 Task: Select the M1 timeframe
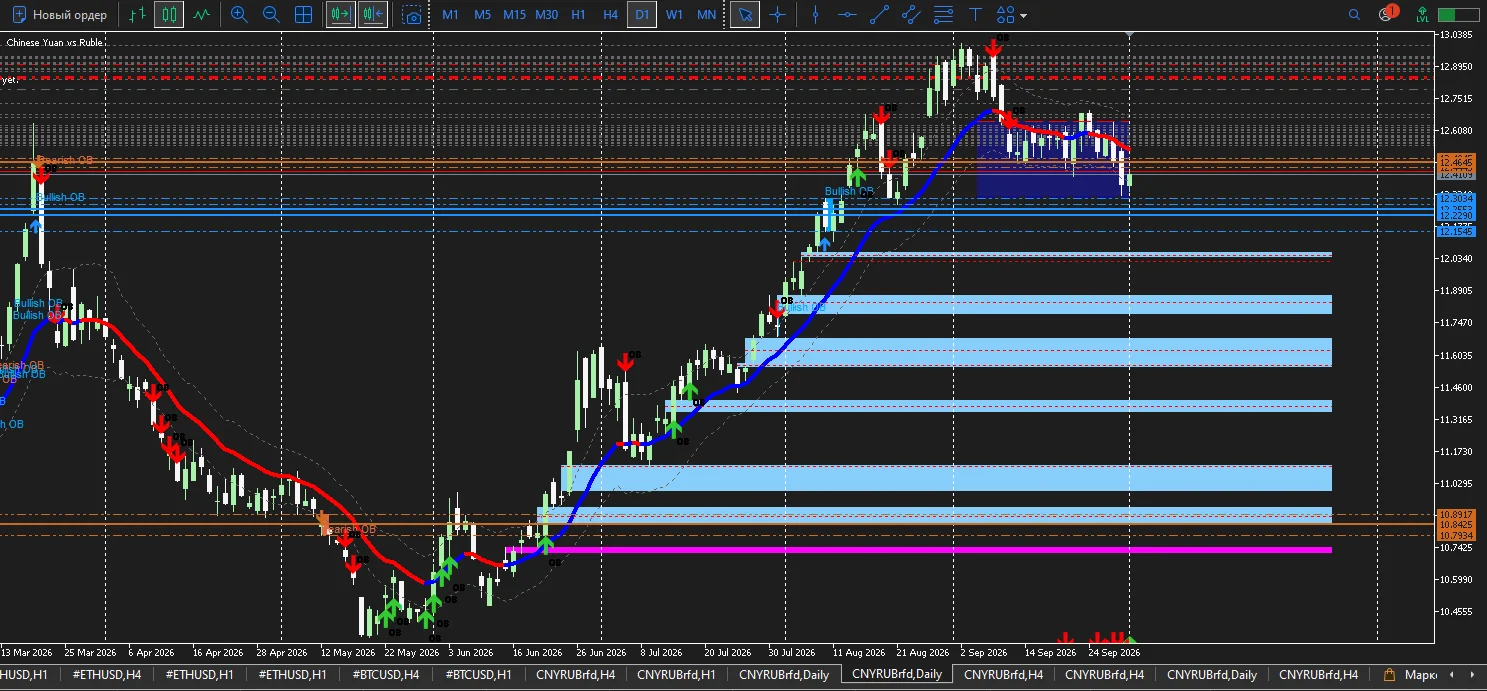tap(451, 15)
